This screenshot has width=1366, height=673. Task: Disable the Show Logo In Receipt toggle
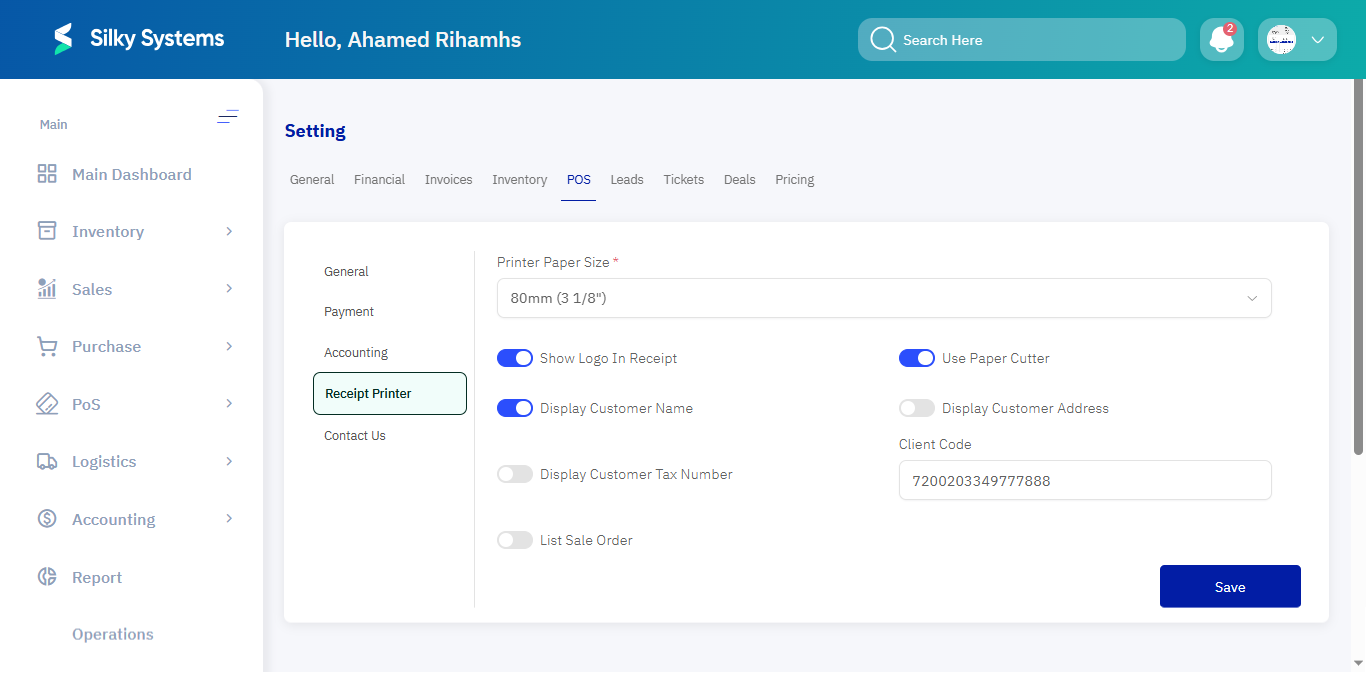click(515, 358)
